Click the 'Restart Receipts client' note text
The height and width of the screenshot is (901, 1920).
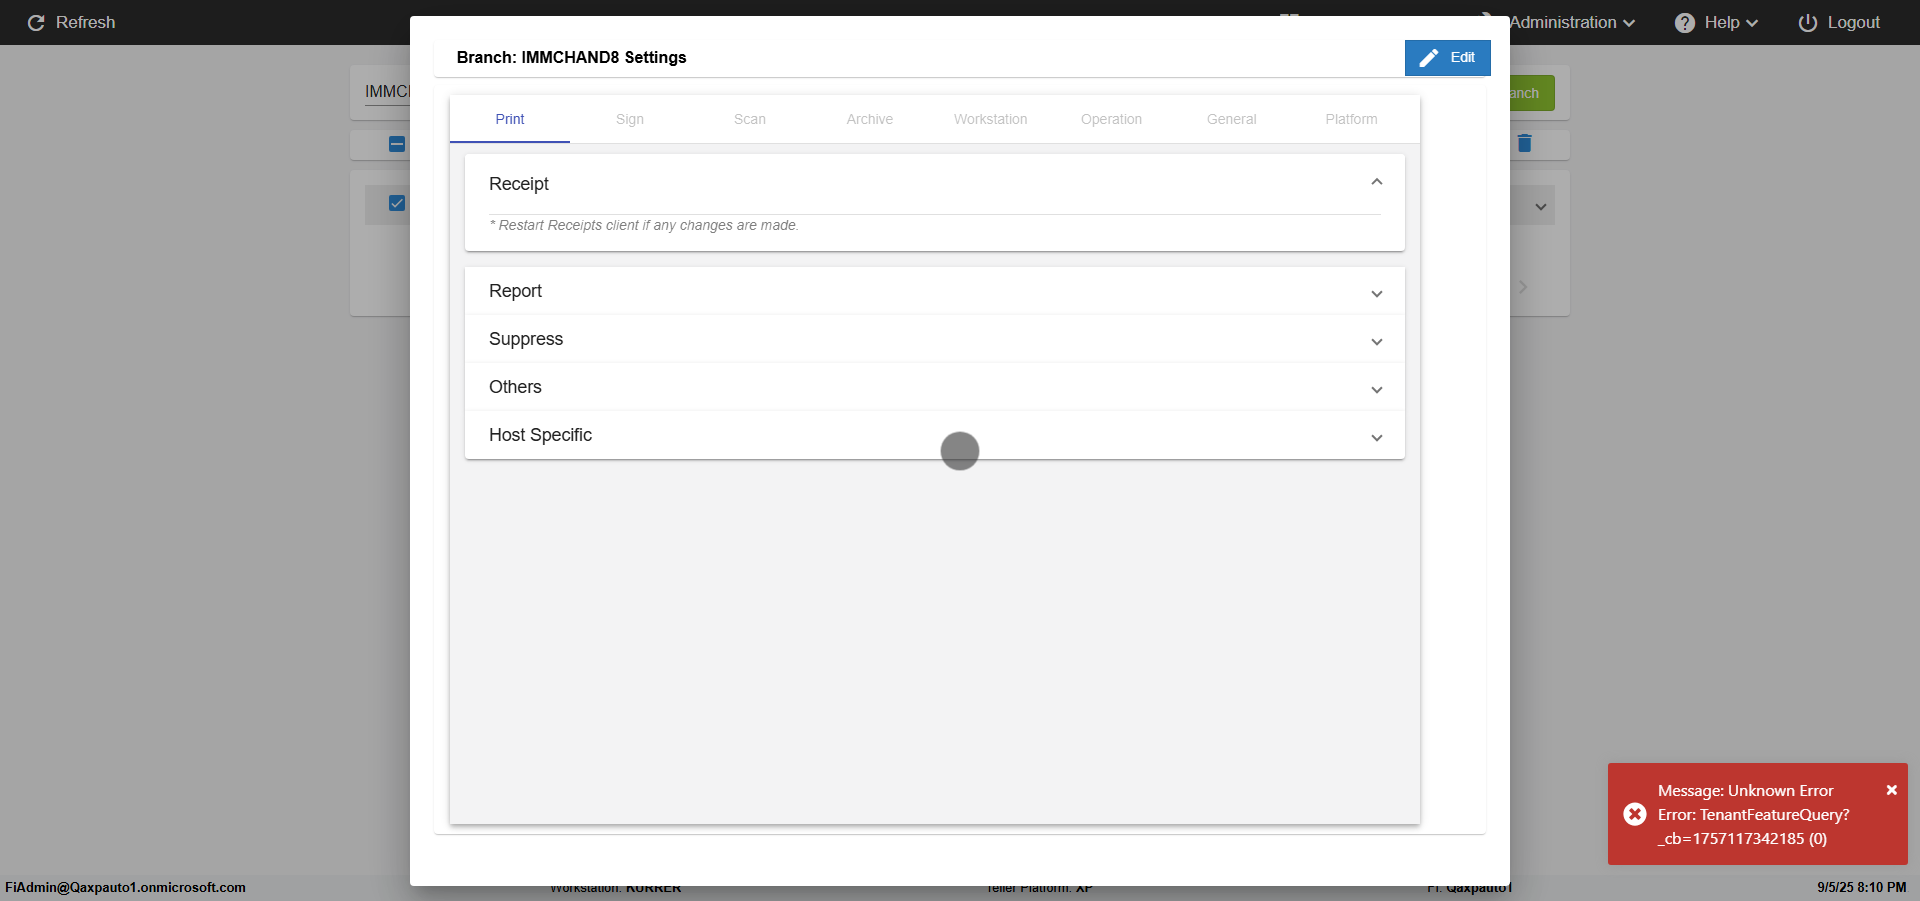(644, 225)
